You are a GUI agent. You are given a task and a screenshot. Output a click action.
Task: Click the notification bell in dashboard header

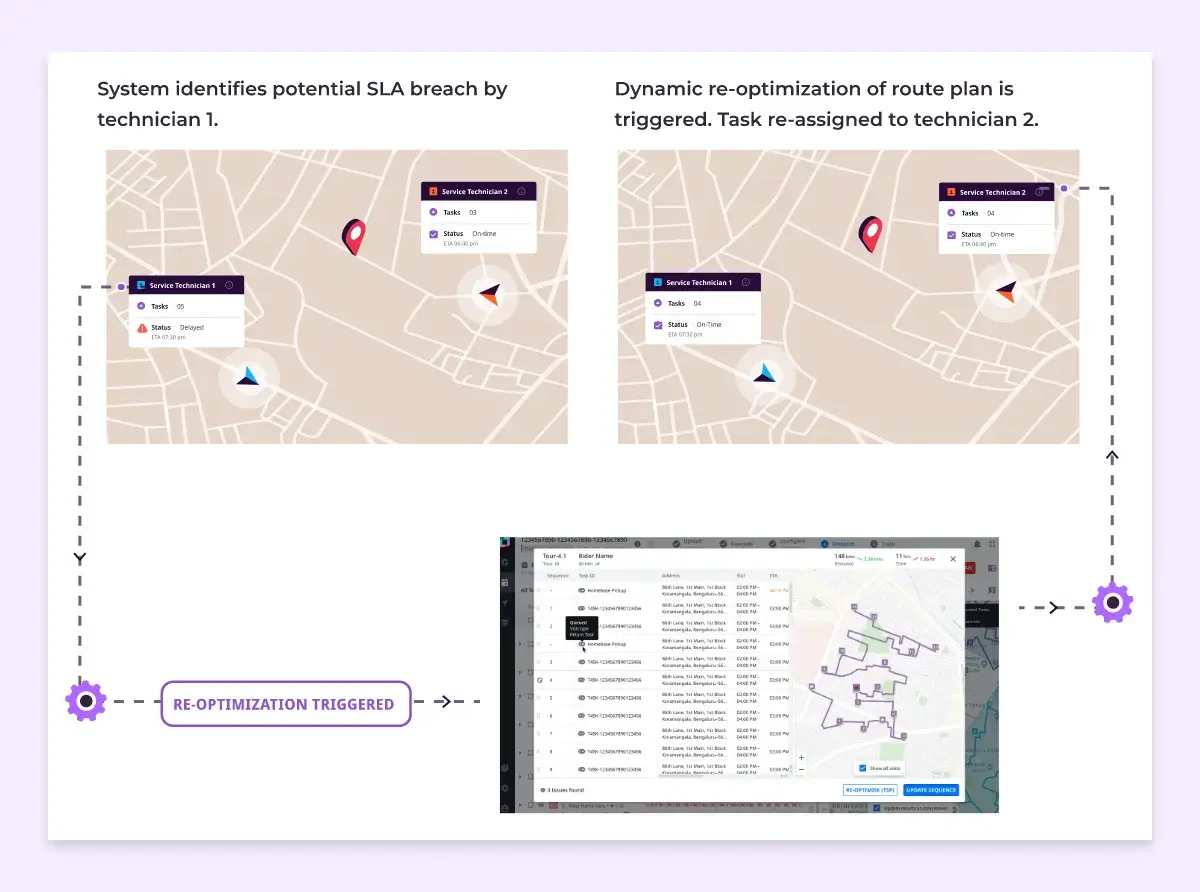coord(977,544)
